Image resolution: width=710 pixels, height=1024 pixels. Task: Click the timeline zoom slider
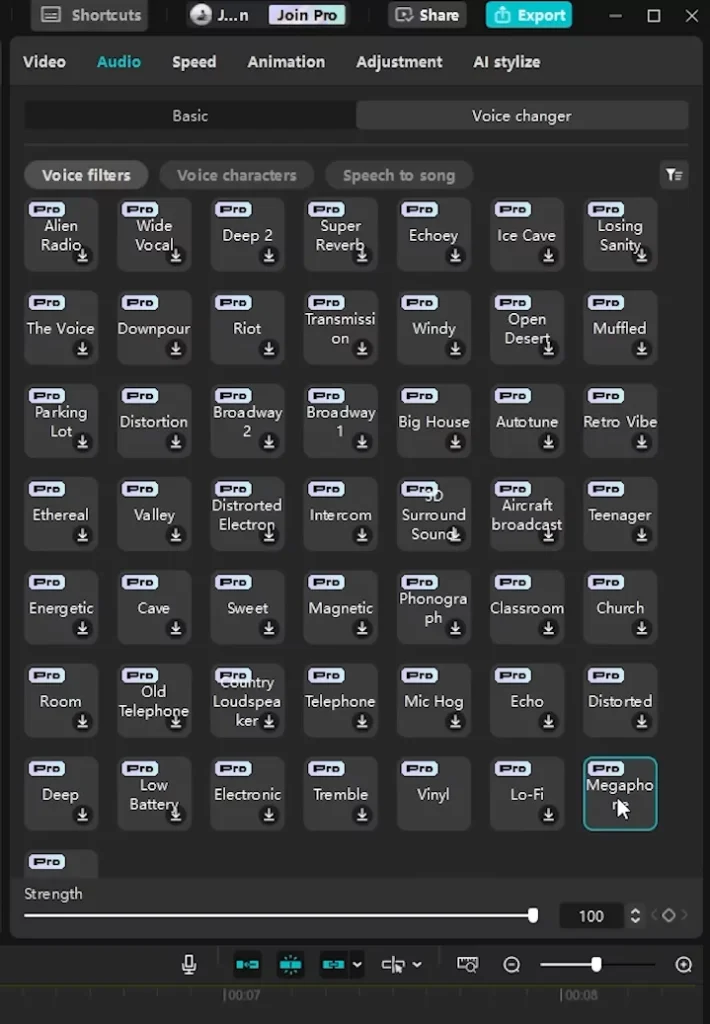(x=596, y=965)
